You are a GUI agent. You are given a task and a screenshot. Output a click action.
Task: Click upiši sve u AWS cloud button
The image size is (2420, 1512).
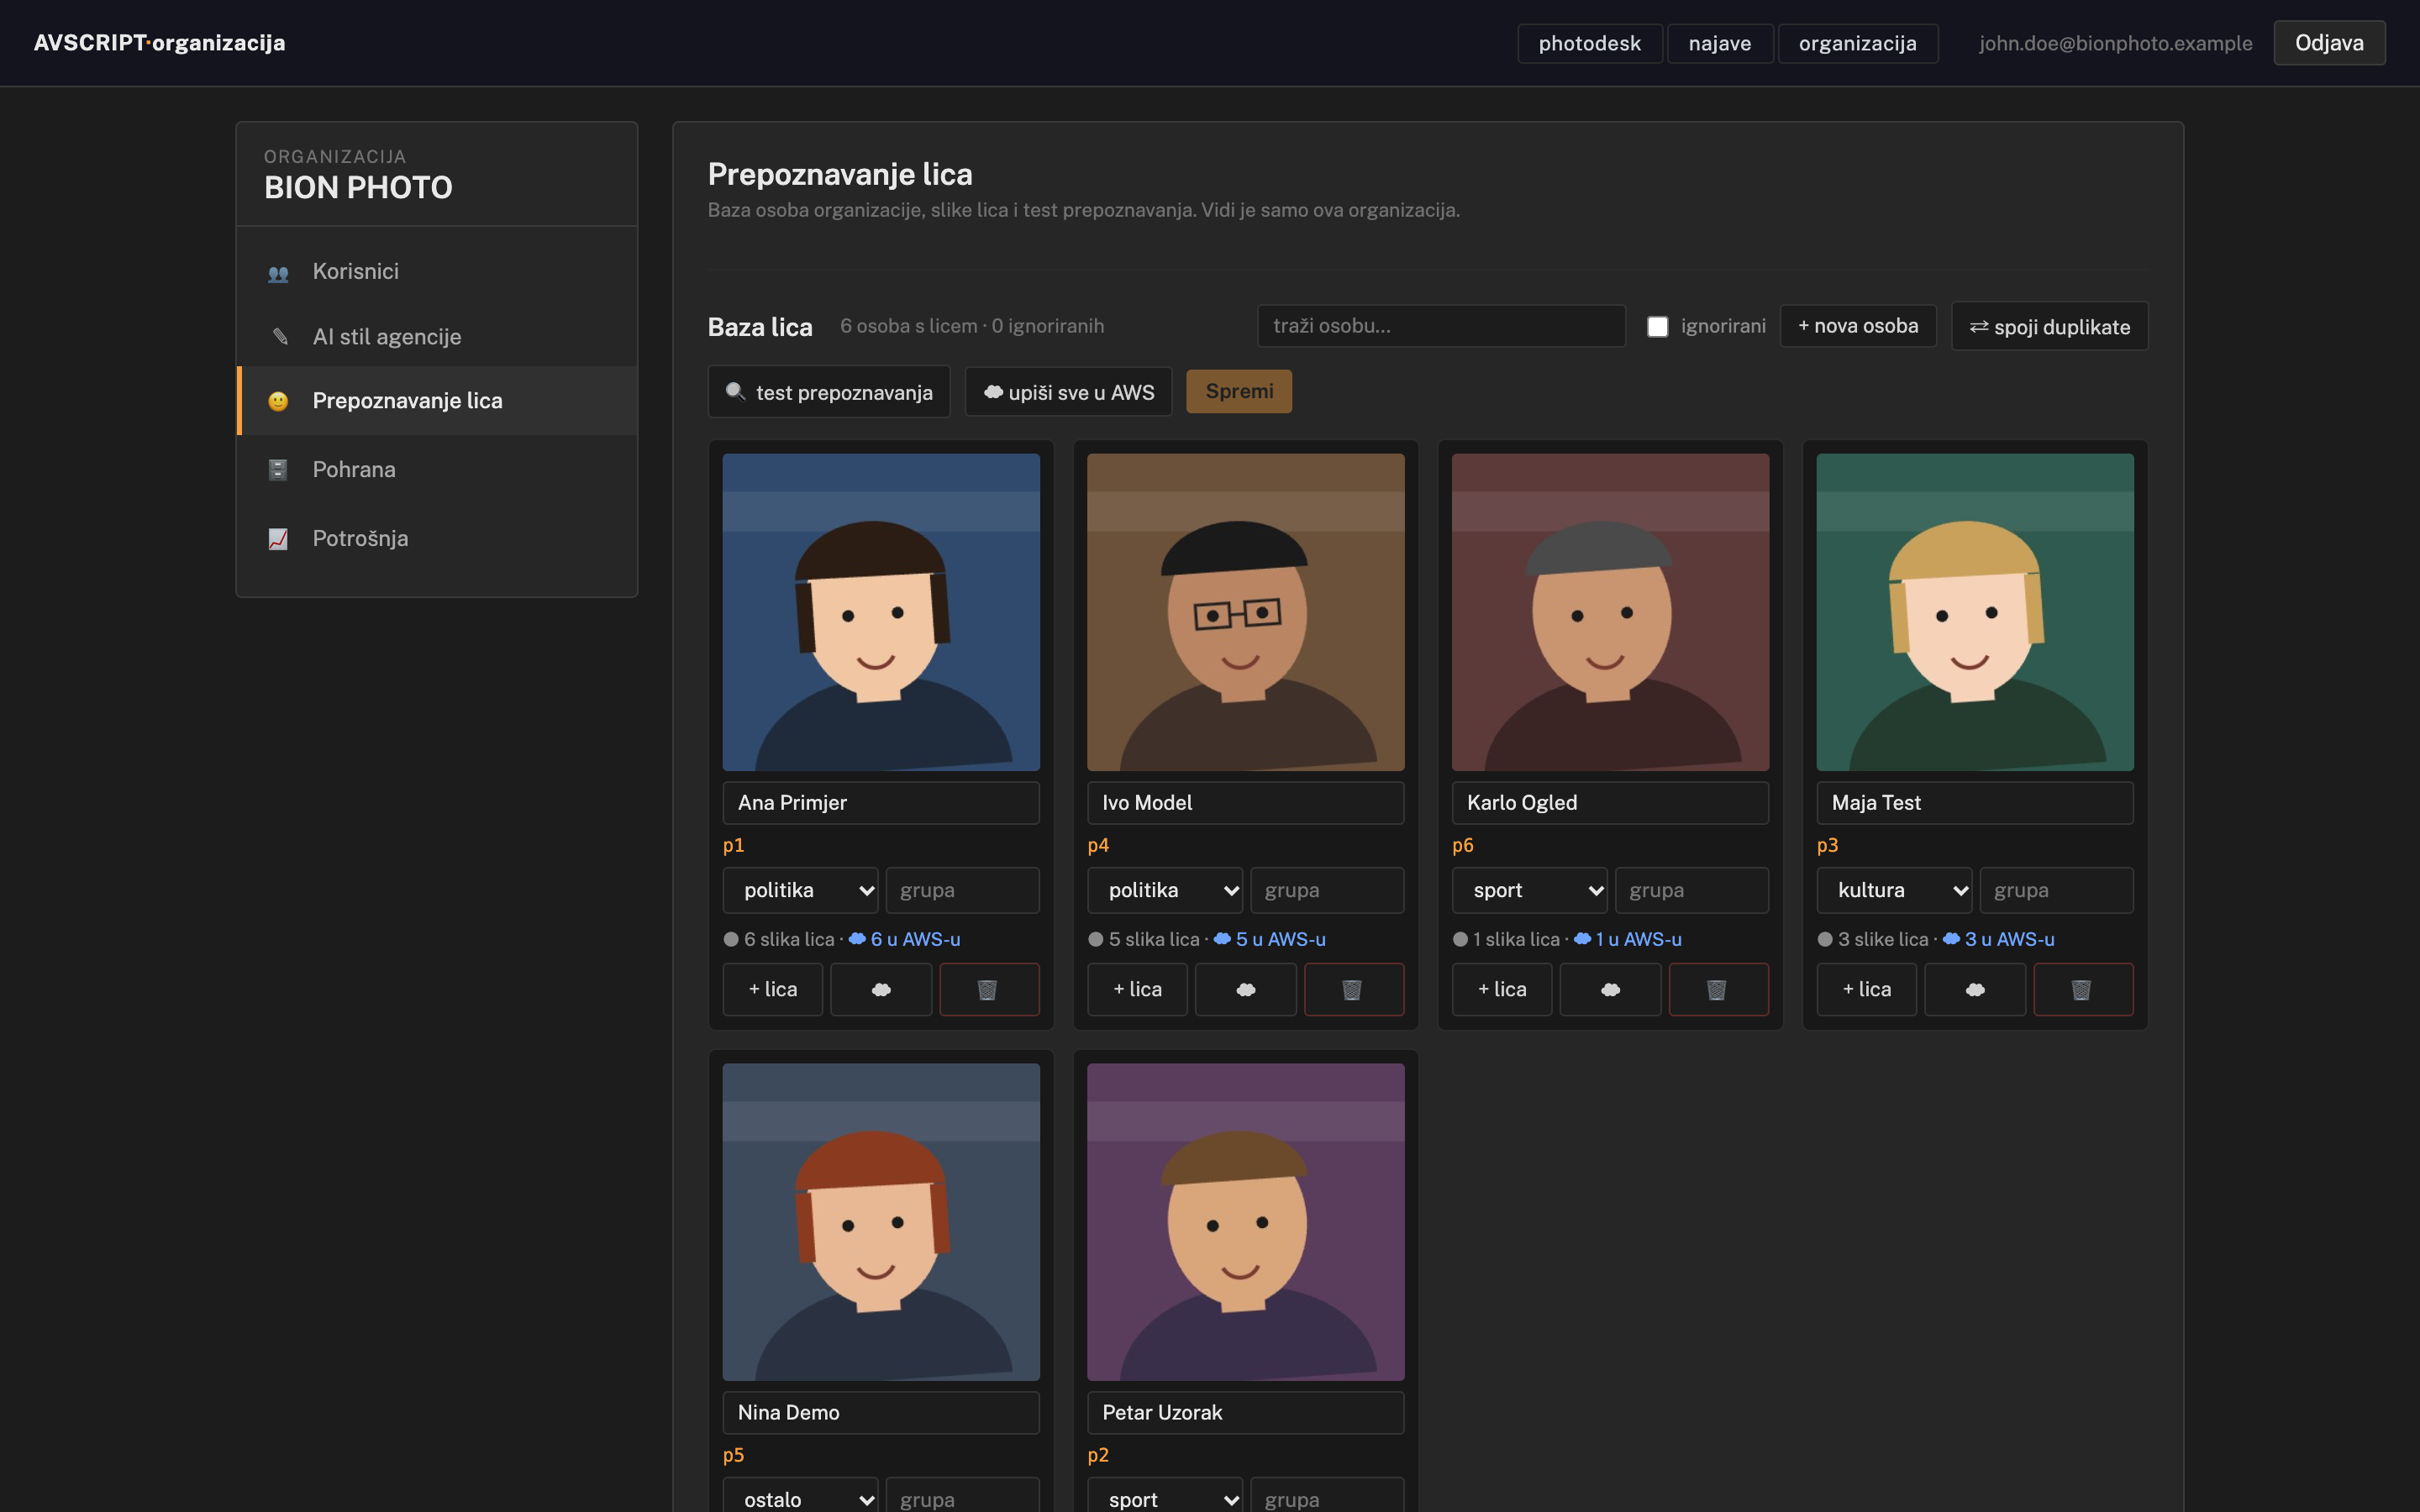coord(1068,392)
